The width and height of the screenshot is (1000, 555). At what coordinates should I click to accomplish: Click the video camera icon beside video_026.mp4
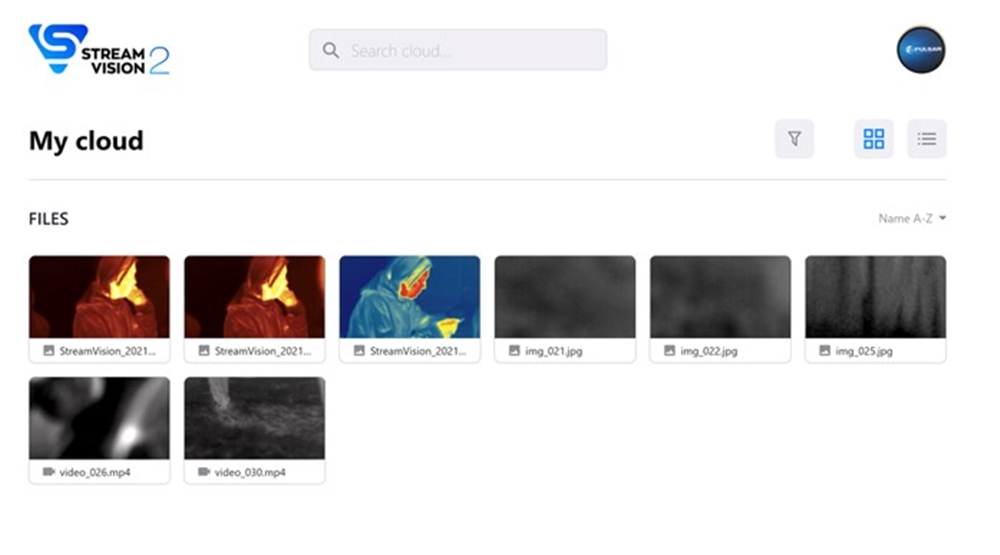point(48,472)
